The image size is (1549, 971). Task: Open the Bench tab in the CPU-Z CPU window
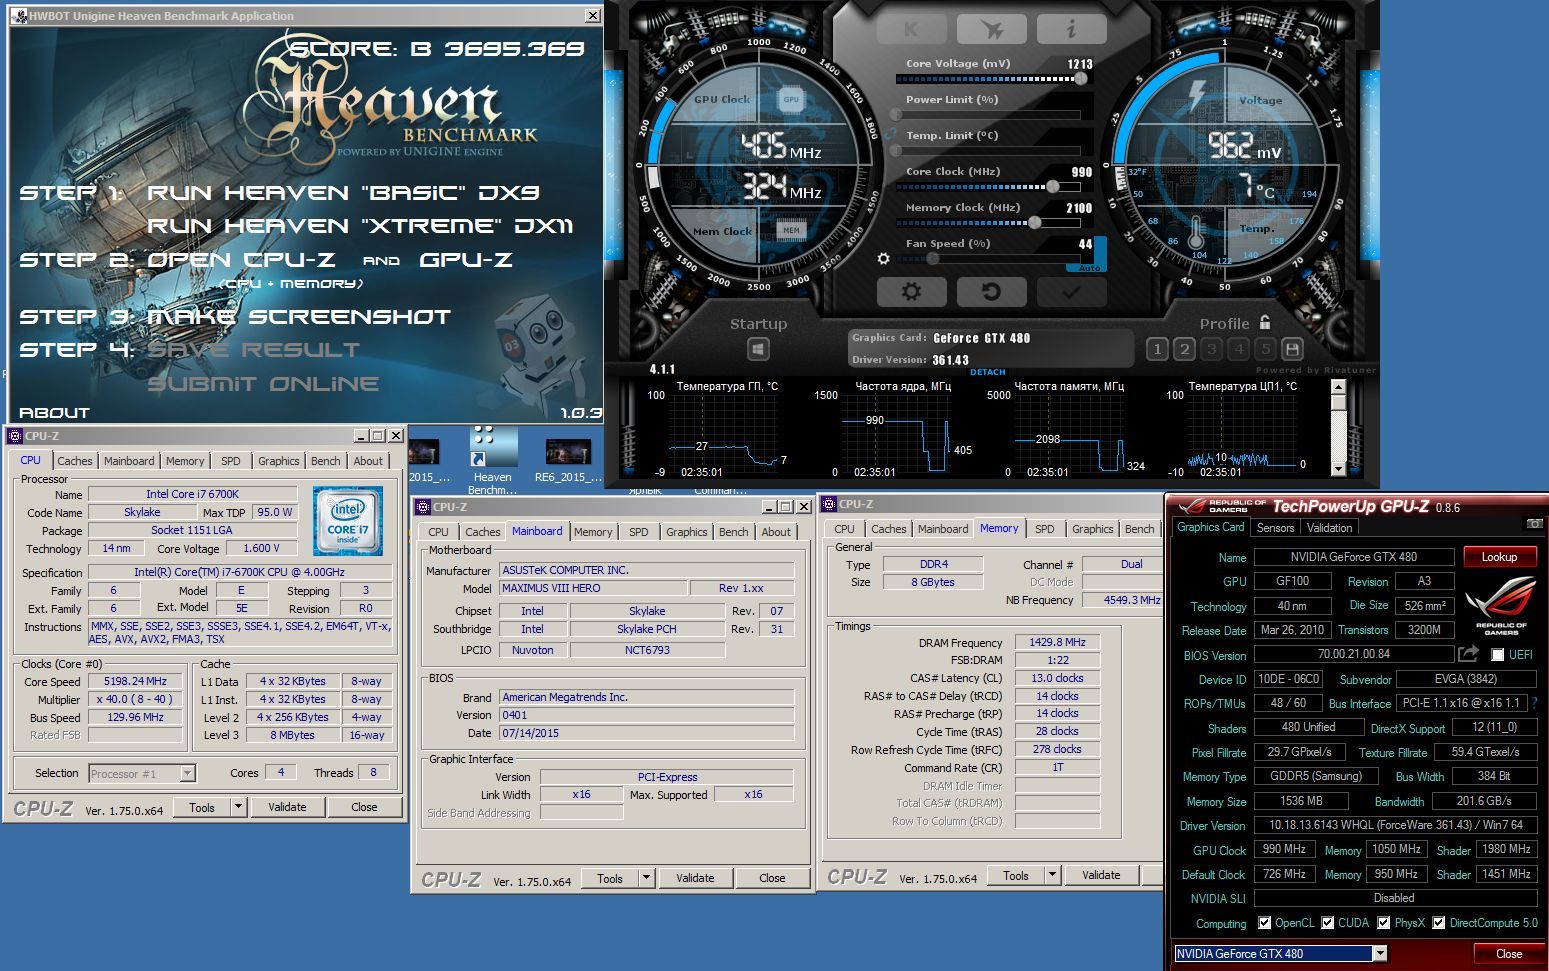click(x=325, y=461)
